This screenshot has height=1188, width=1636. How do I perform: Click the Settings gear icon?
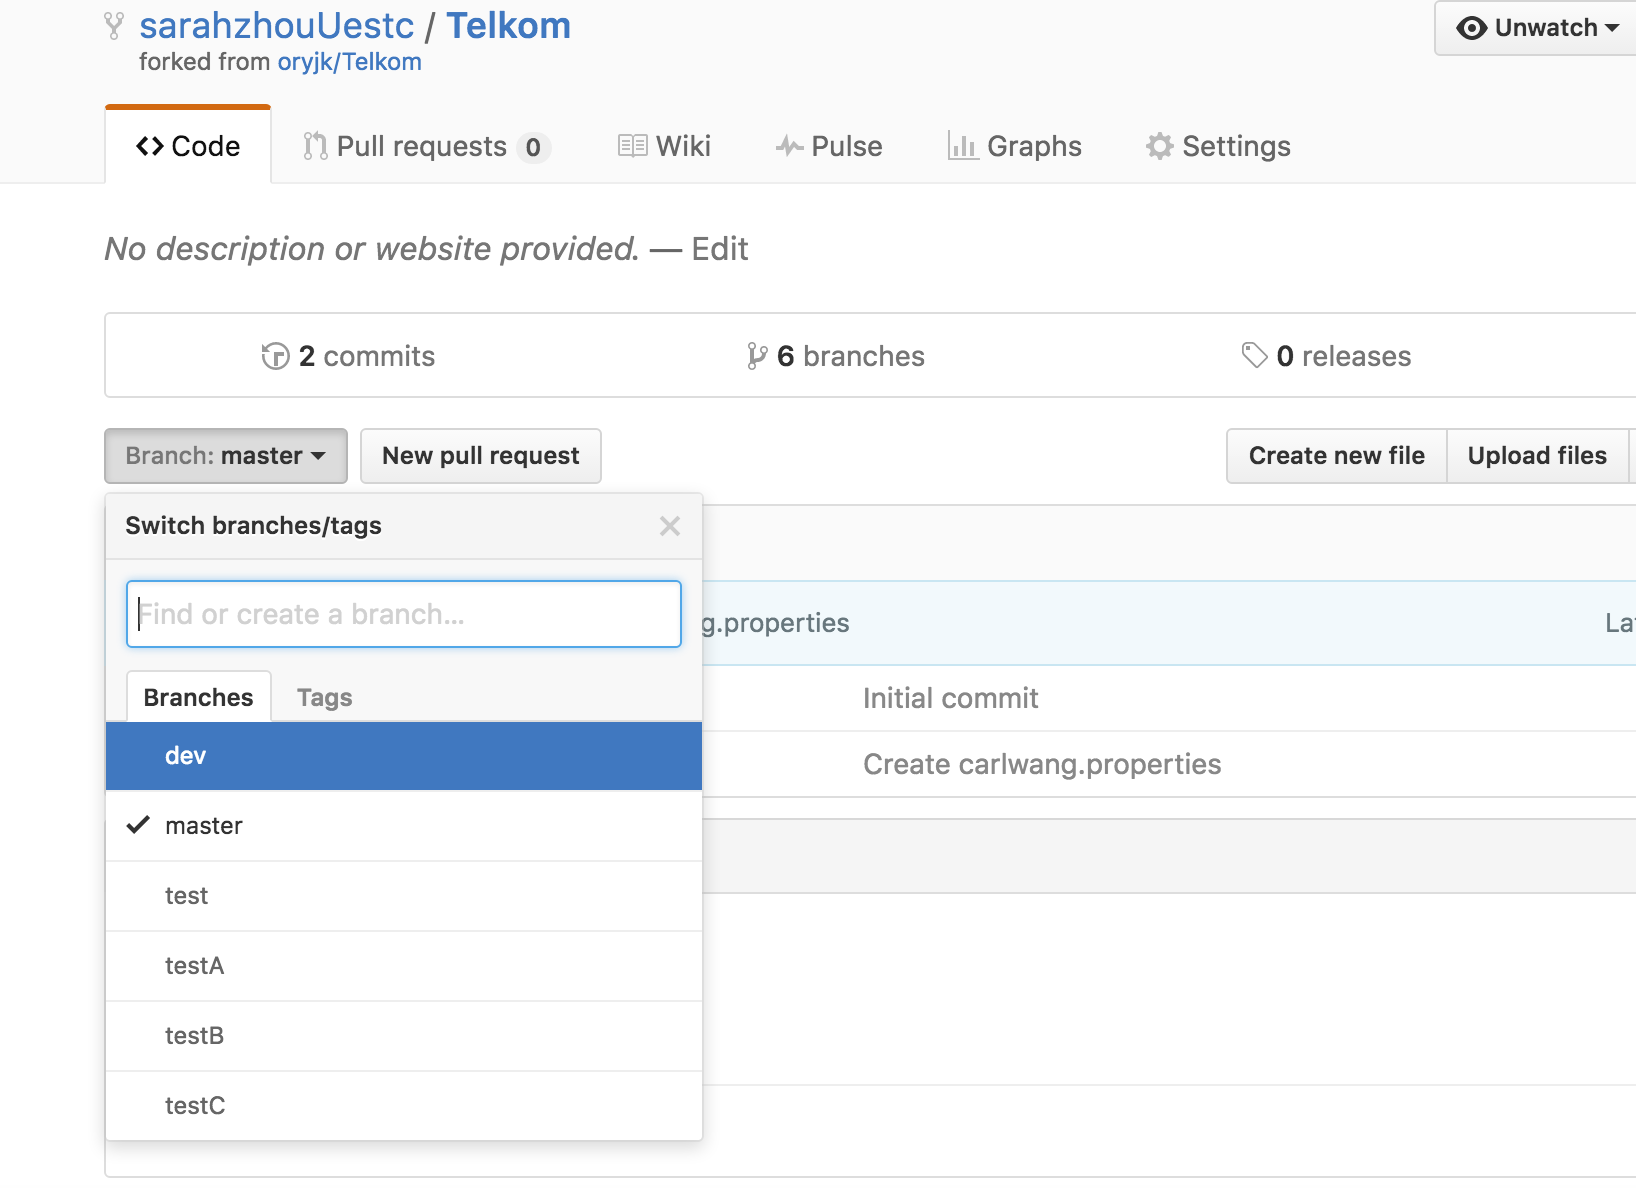pyautogui.click(x=1159, y=146)
